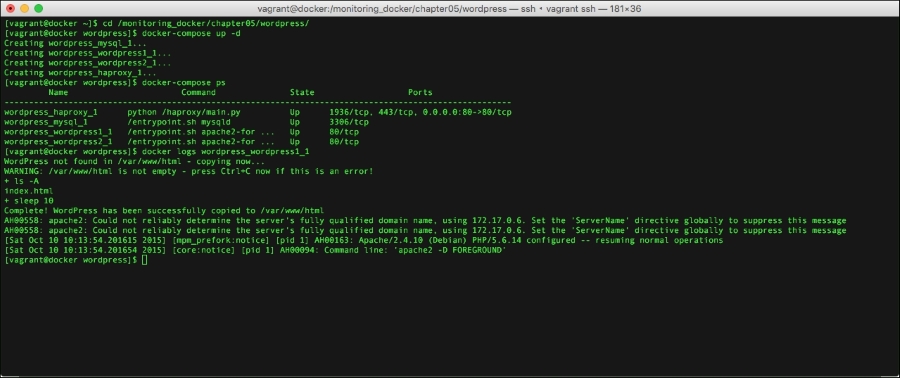Click the 'Command' column header

coord(199,92)
